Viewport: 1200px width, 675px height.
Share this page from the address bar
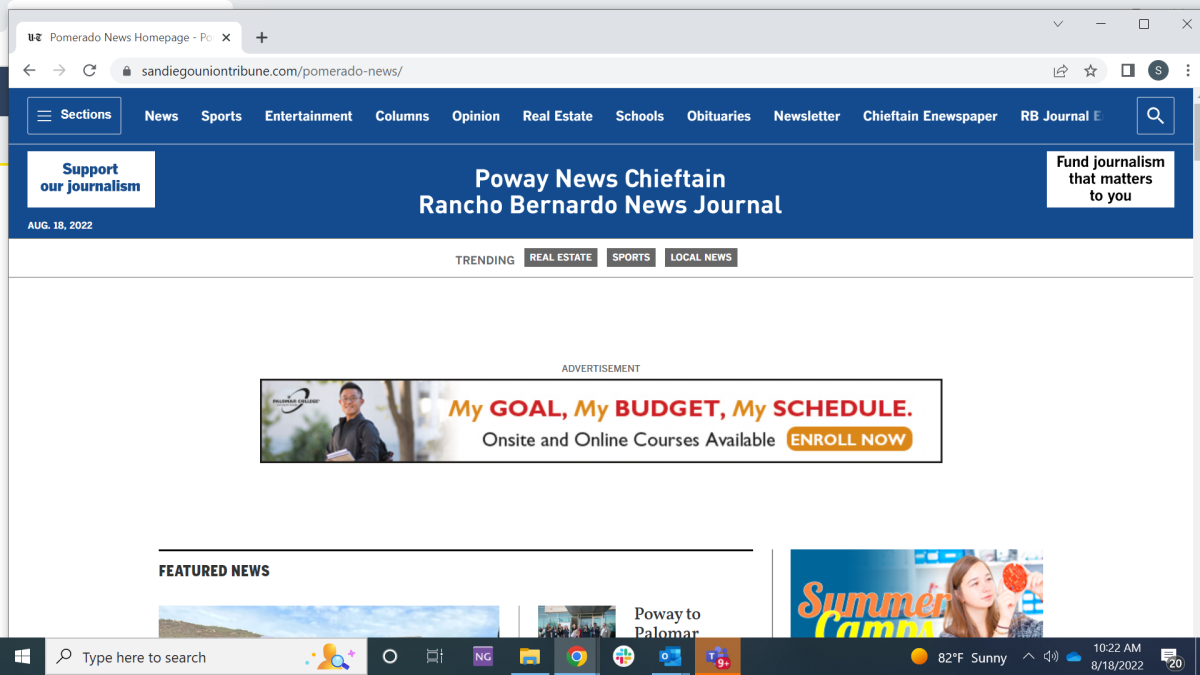[x=1060, y=70]
